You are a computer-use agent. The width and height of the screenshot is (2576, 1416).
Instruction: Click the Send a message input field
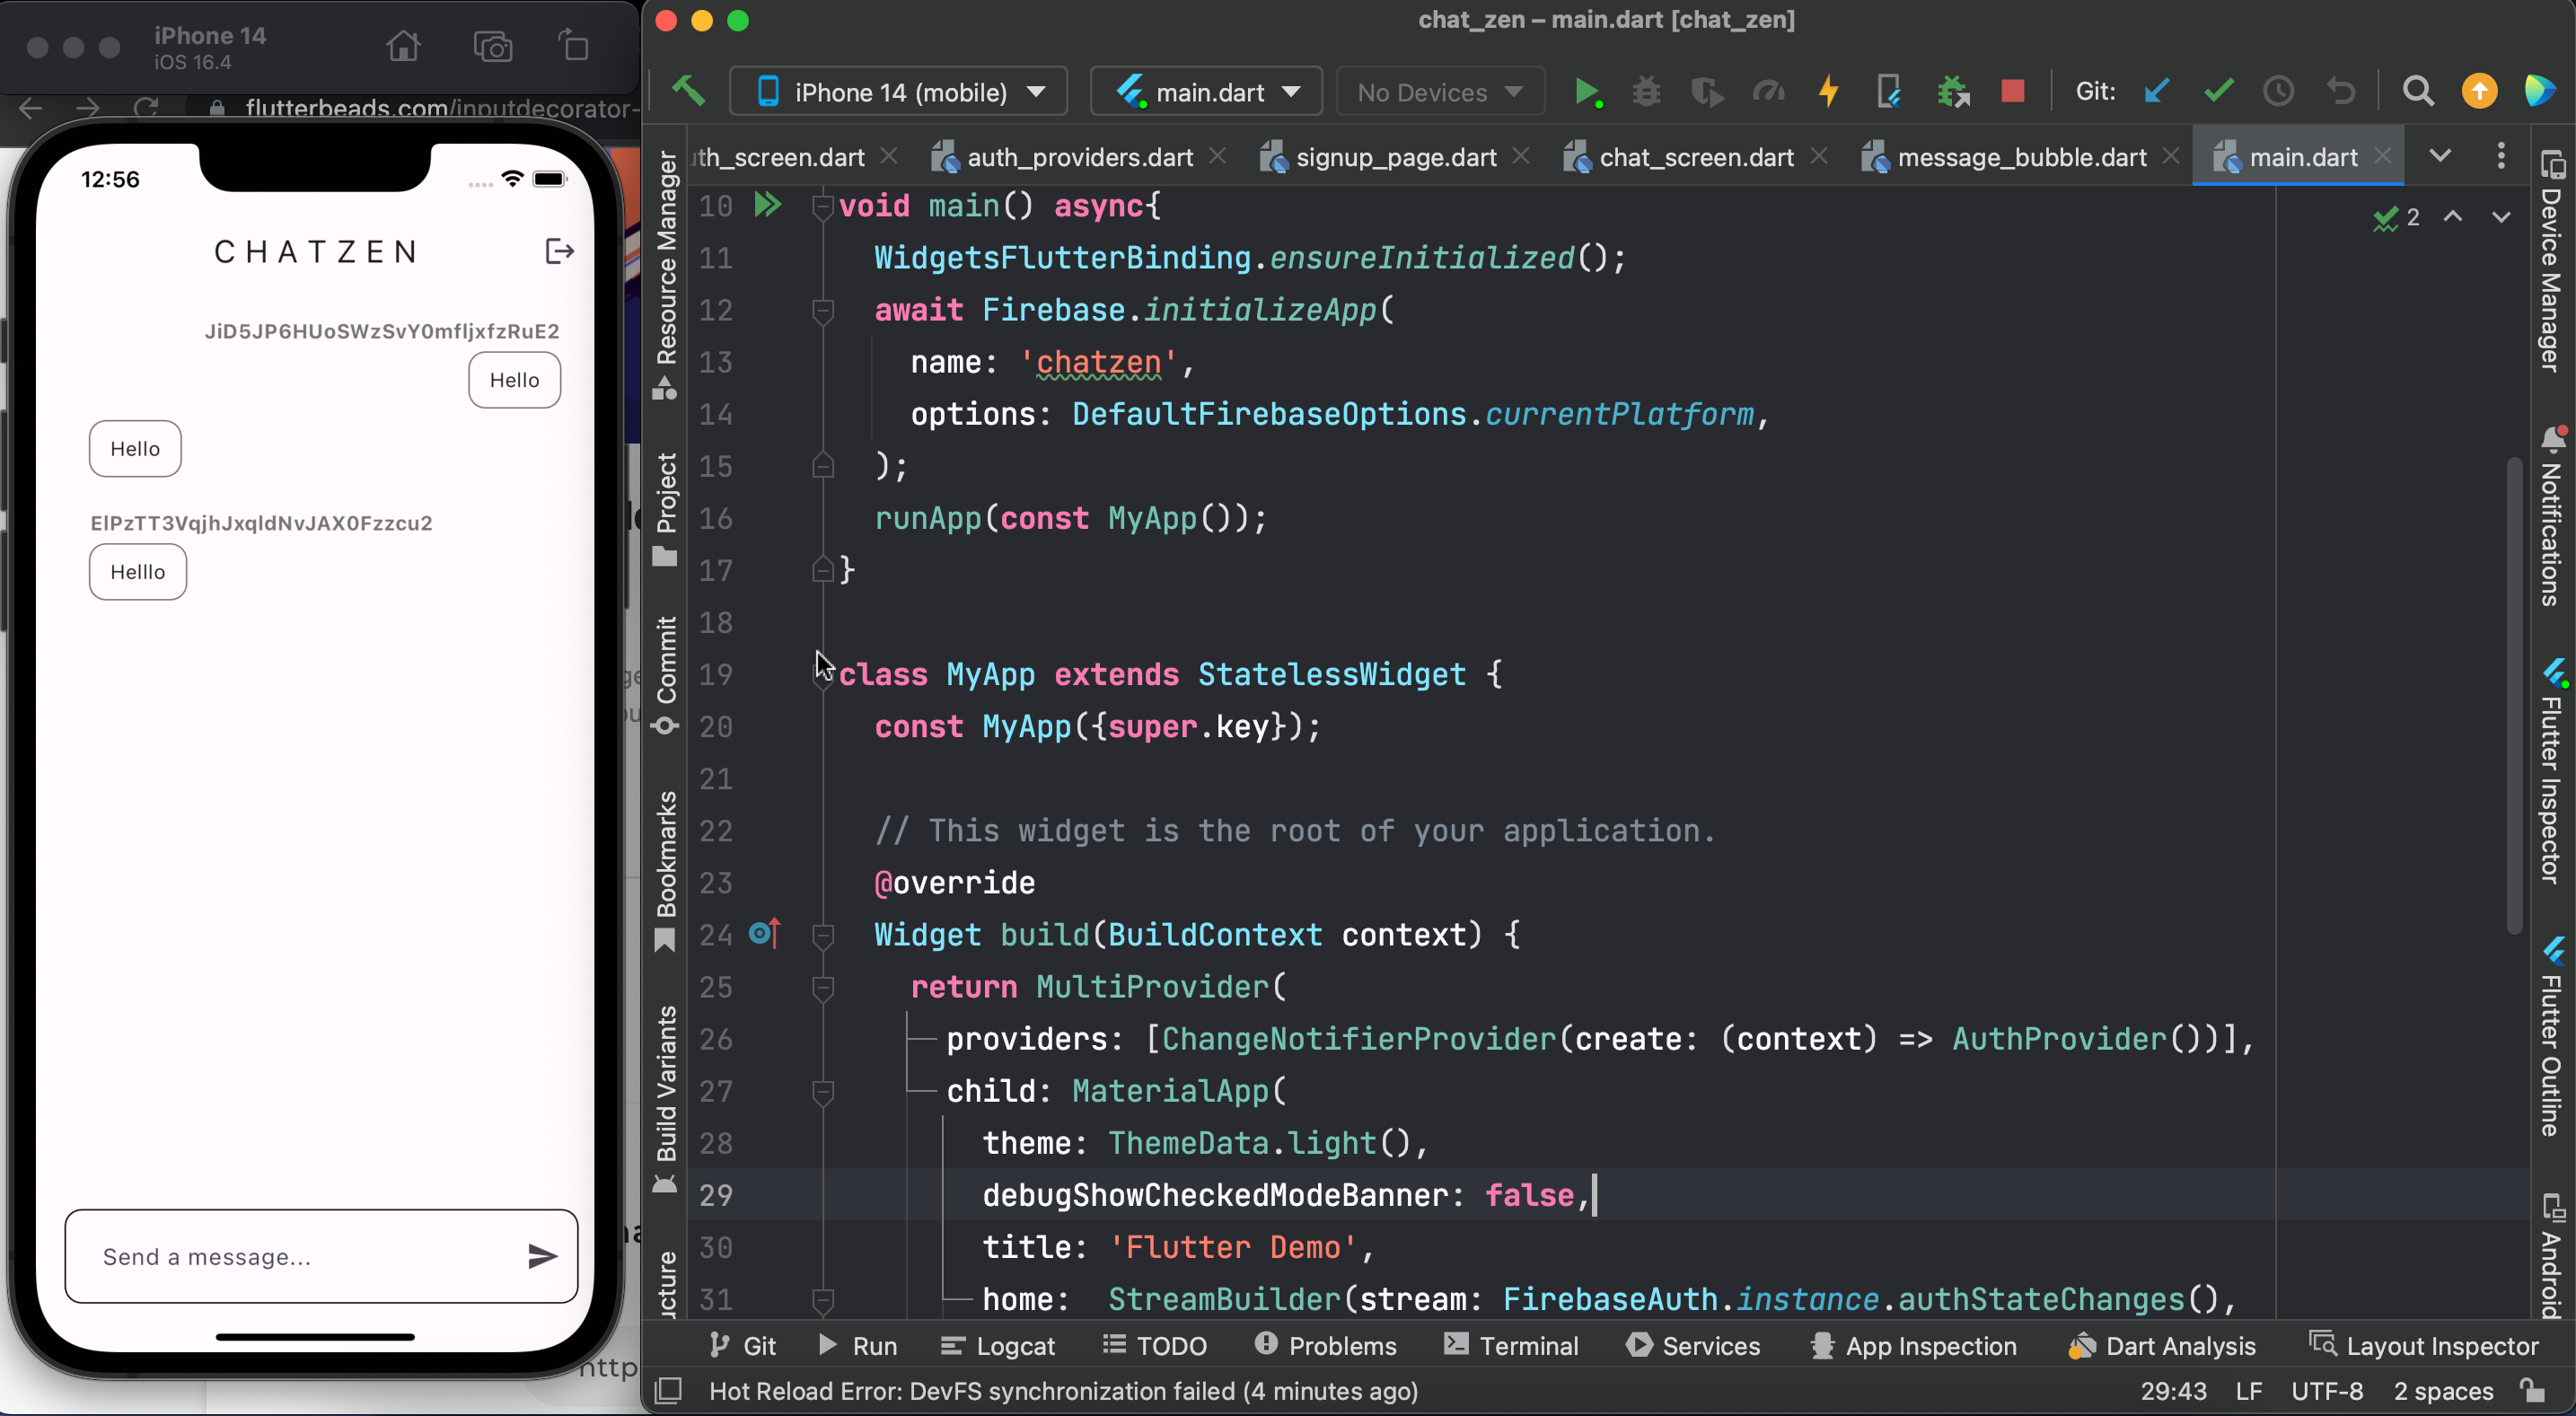click(321, 1256)
